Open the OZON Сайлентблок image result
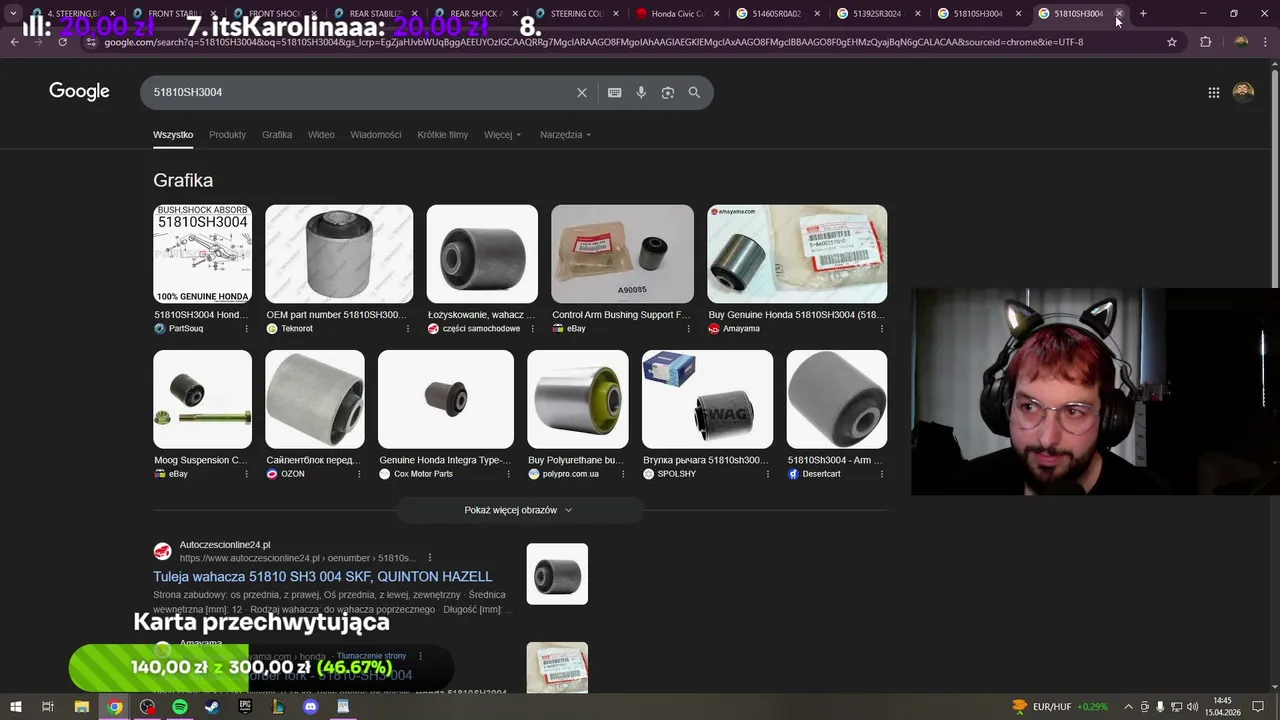 (315, 399)
